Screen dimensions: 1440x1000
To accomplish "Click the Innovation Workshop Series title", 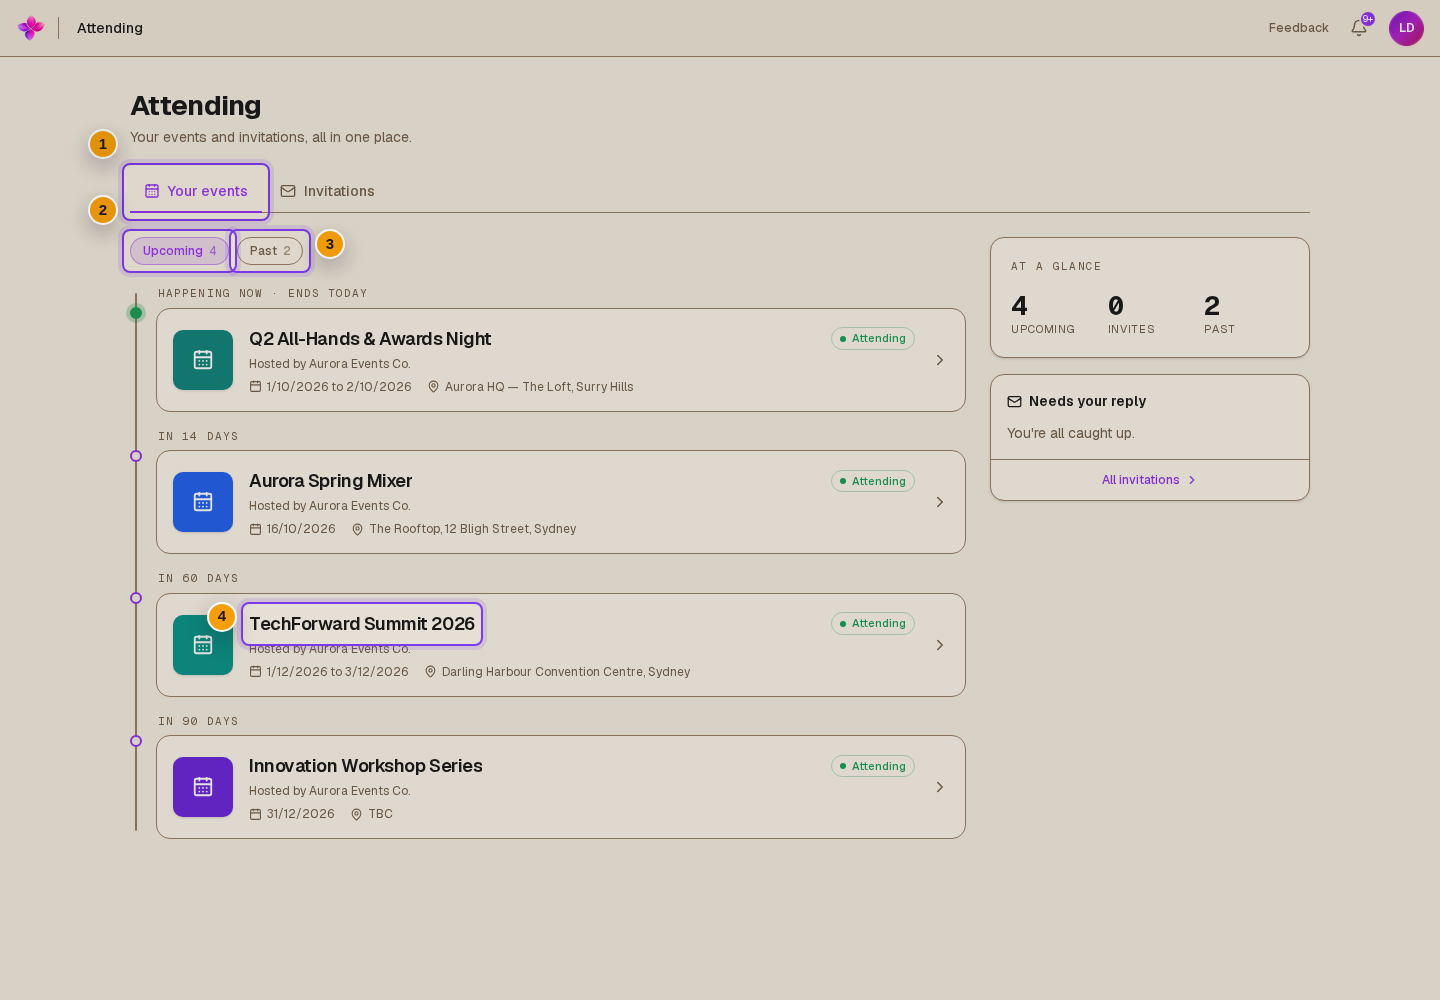I will coord(365,766).
